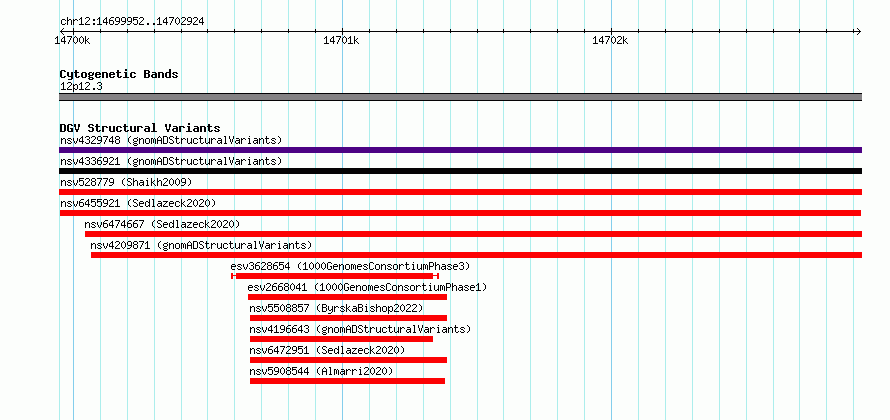
Task: Open the nsv6472951 (Sedlazeck2020) label
Action: point(328,350)
